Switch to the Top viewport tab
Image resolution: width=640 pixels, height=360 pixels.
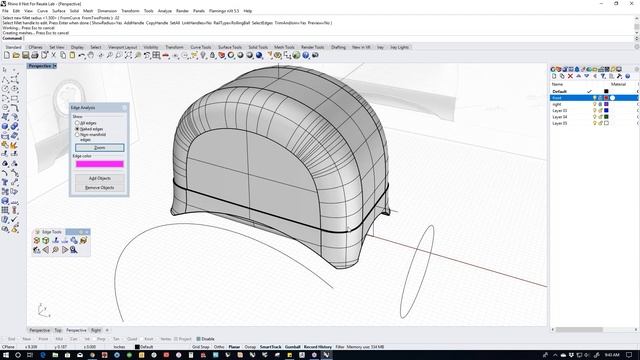point(58,330)
